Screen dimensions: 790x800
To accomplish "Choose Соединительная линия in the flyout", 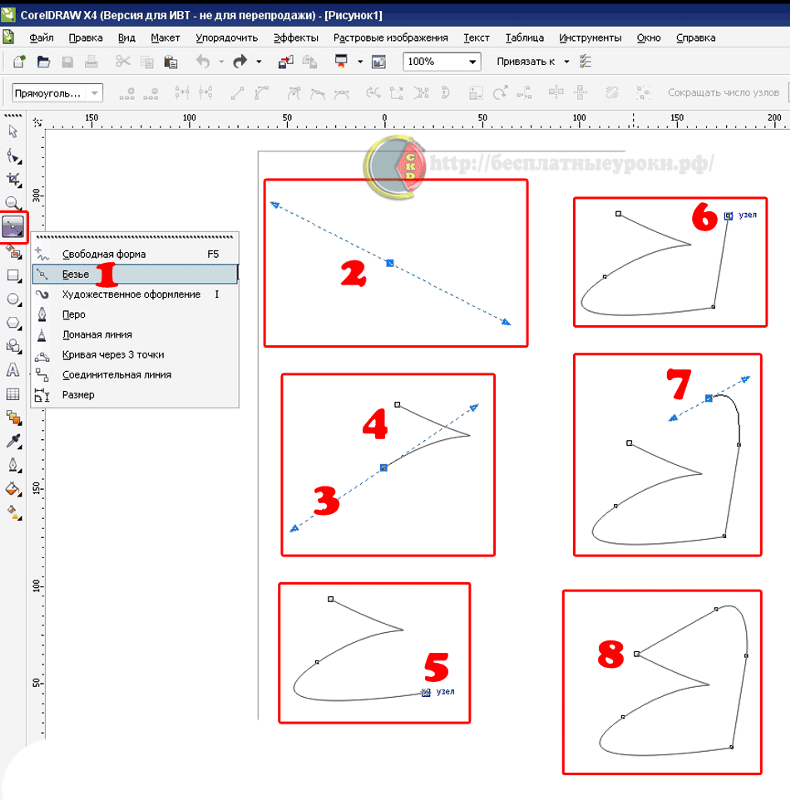I will 135,374.
